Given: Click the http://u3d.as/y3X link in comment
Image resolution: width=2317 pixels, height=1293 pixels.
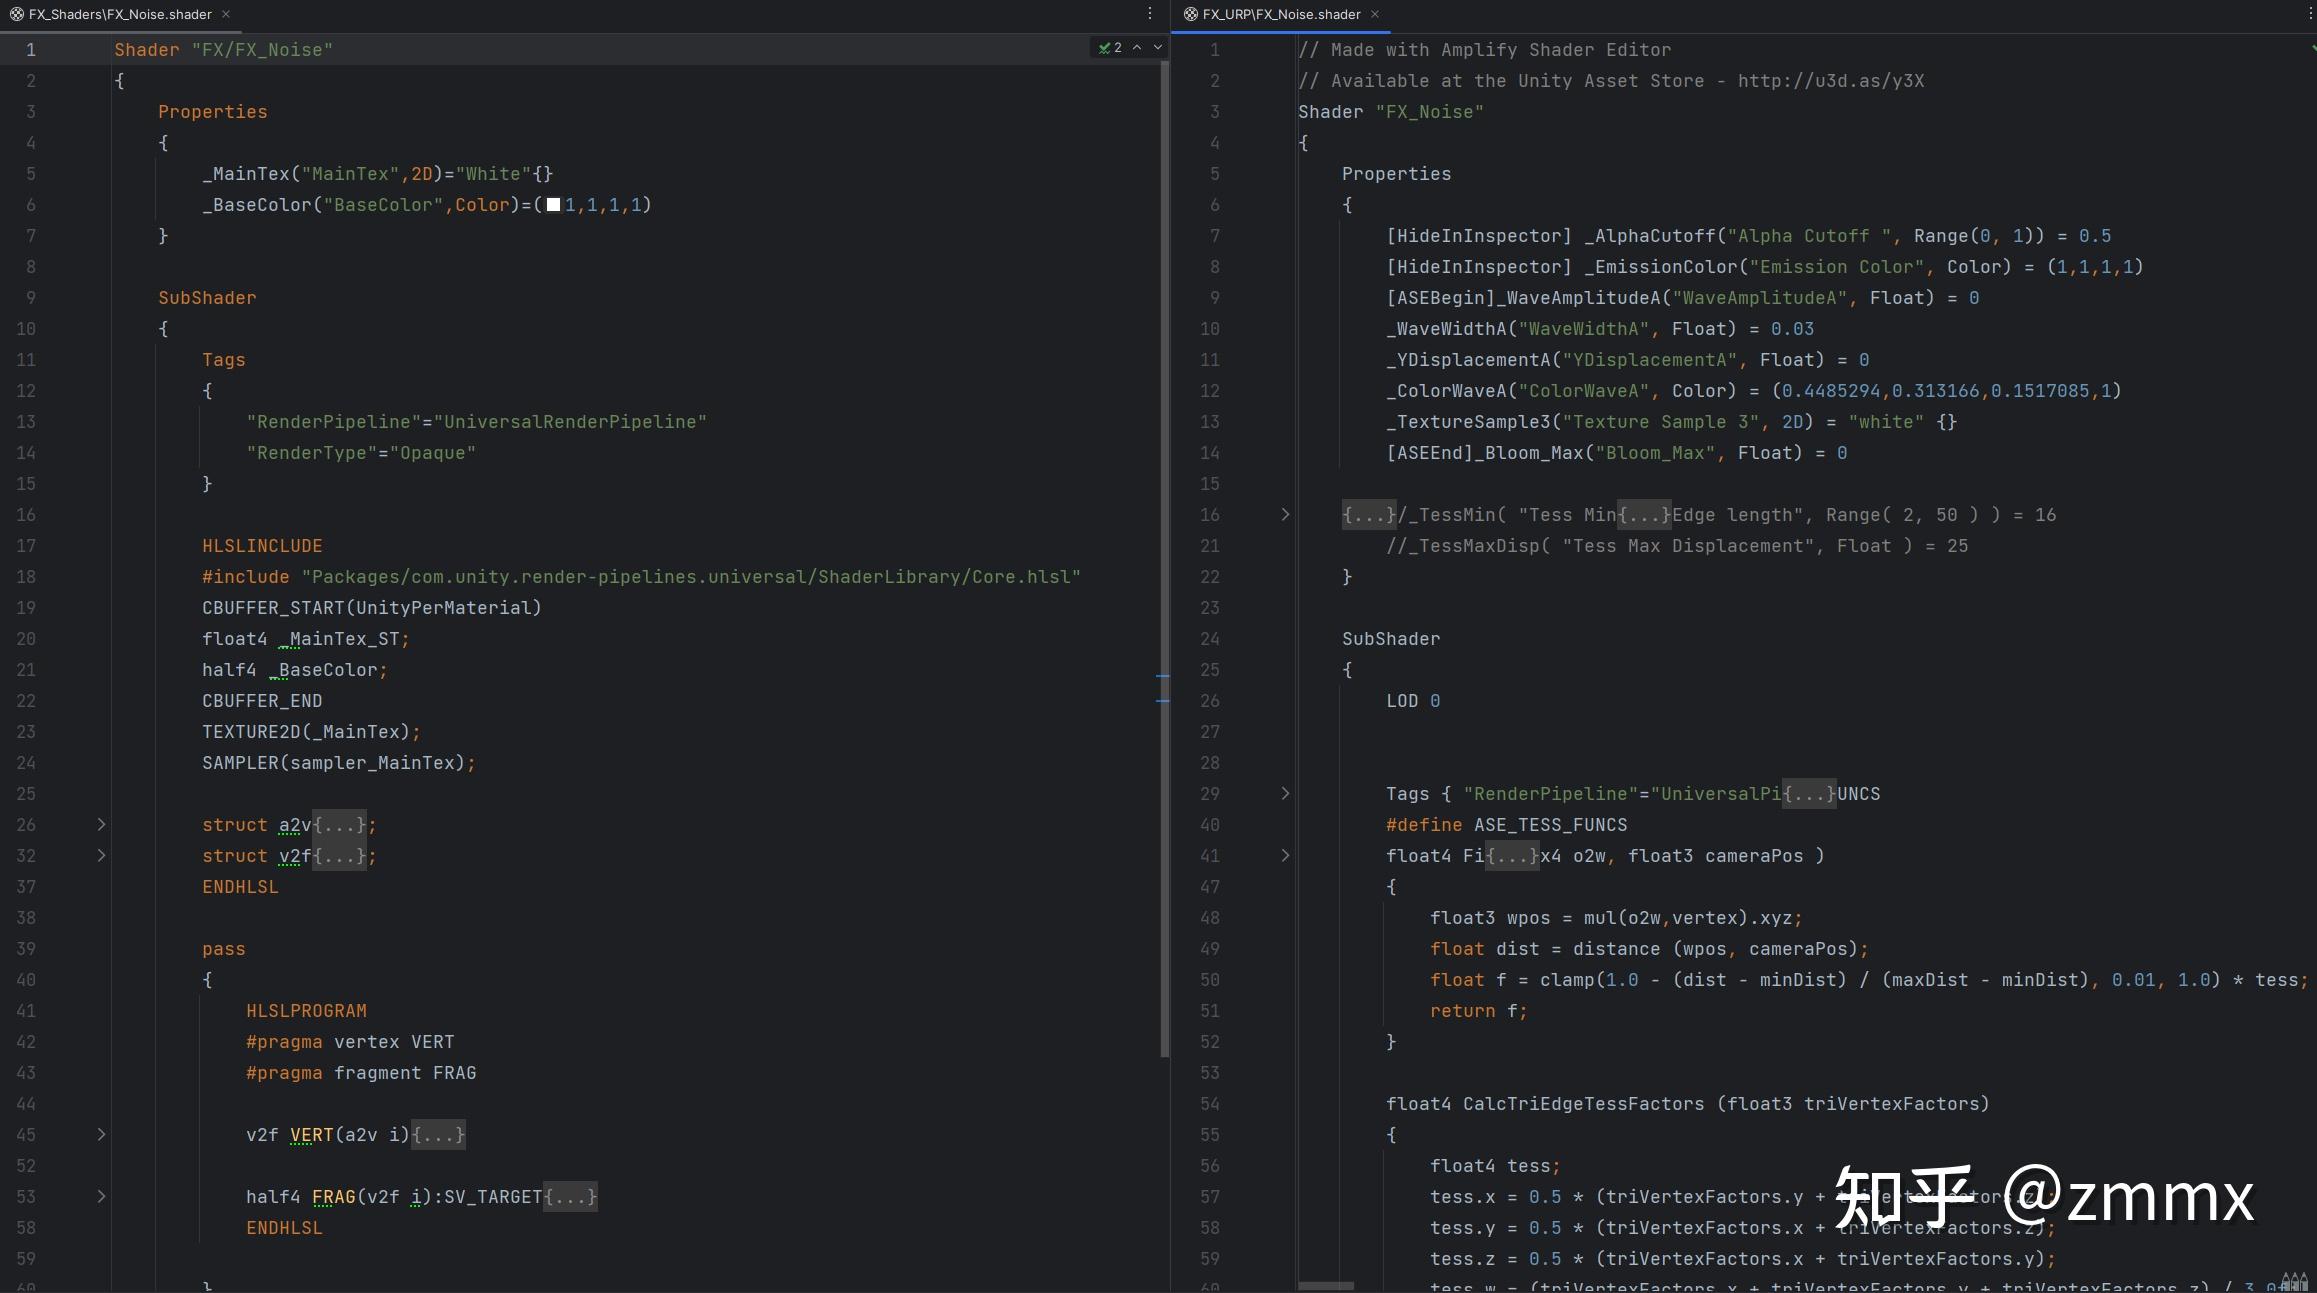Looking at the screenshot, I should click(x=1830, y=81).
